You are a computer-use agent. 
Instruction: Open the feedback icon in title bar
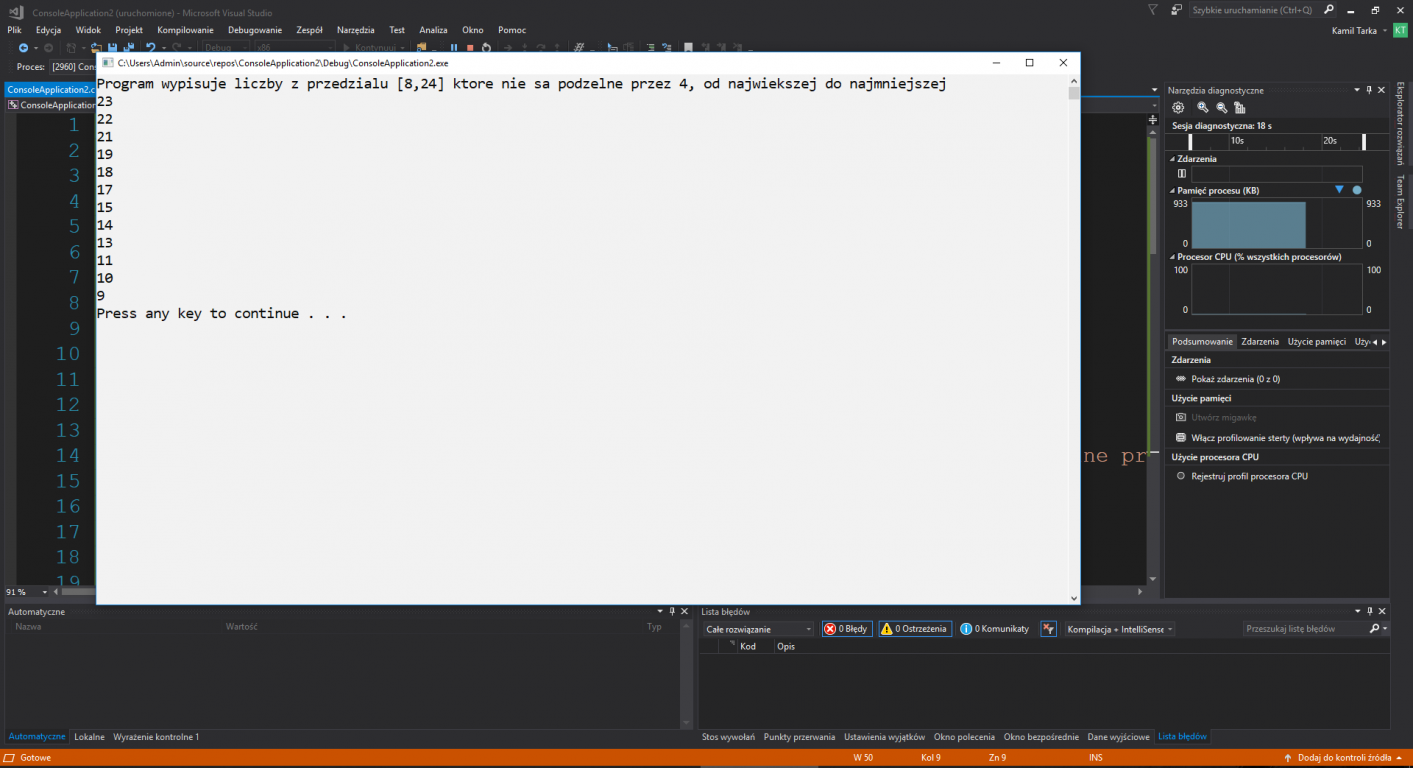[1177, 9]
